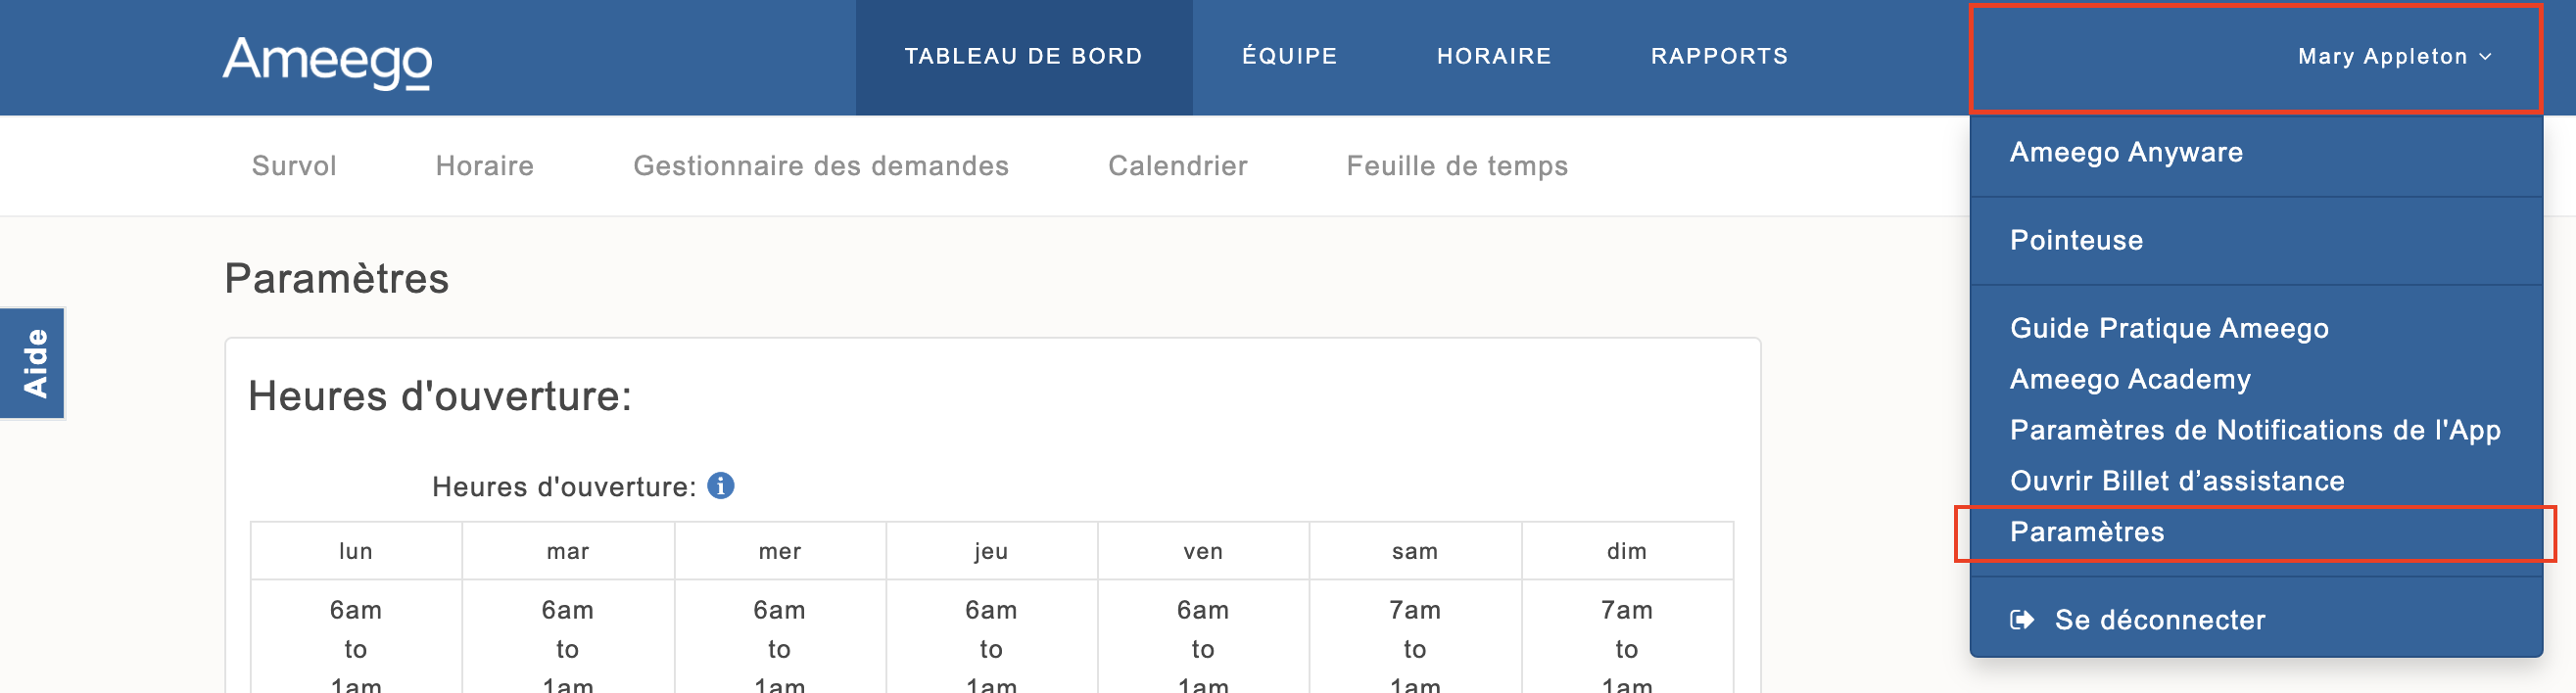Click the opening hours info icon
The height and width of the screenshot is (693, 2576).
click(x=720, y=486)
